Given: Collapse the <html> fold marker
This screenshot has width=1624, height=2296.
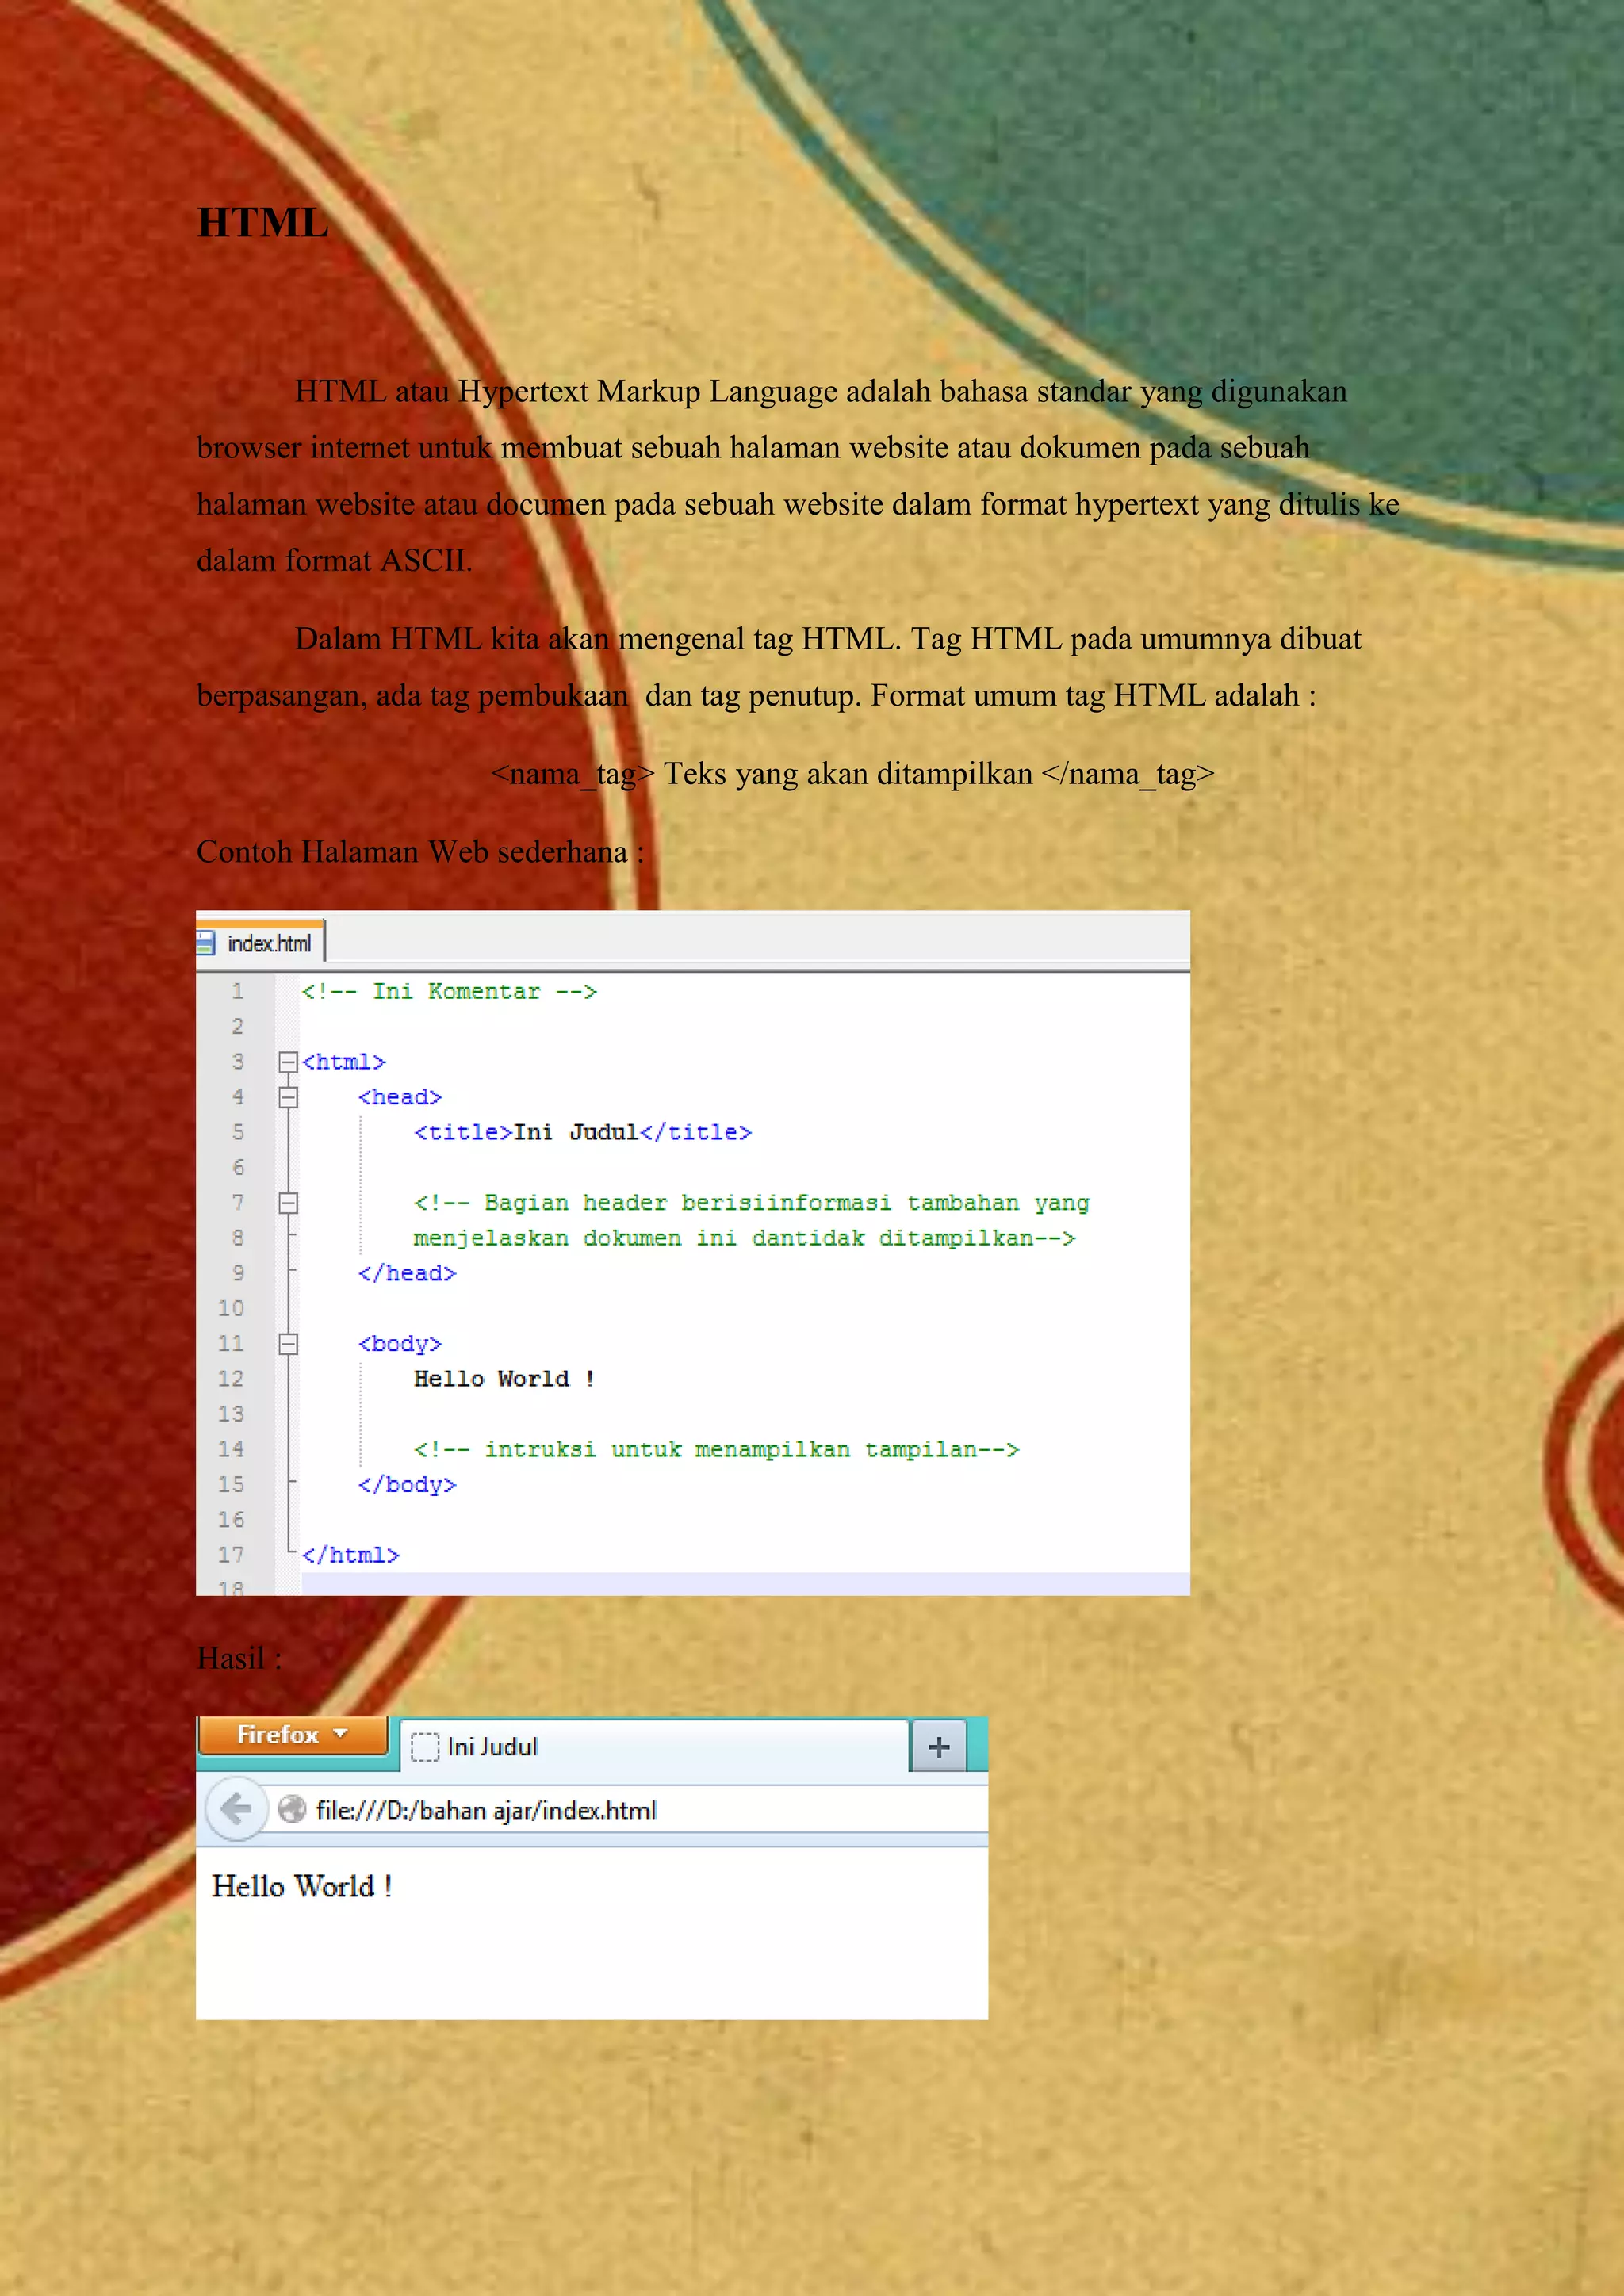Looking at the screenshot, I should tap(288, 1062).
